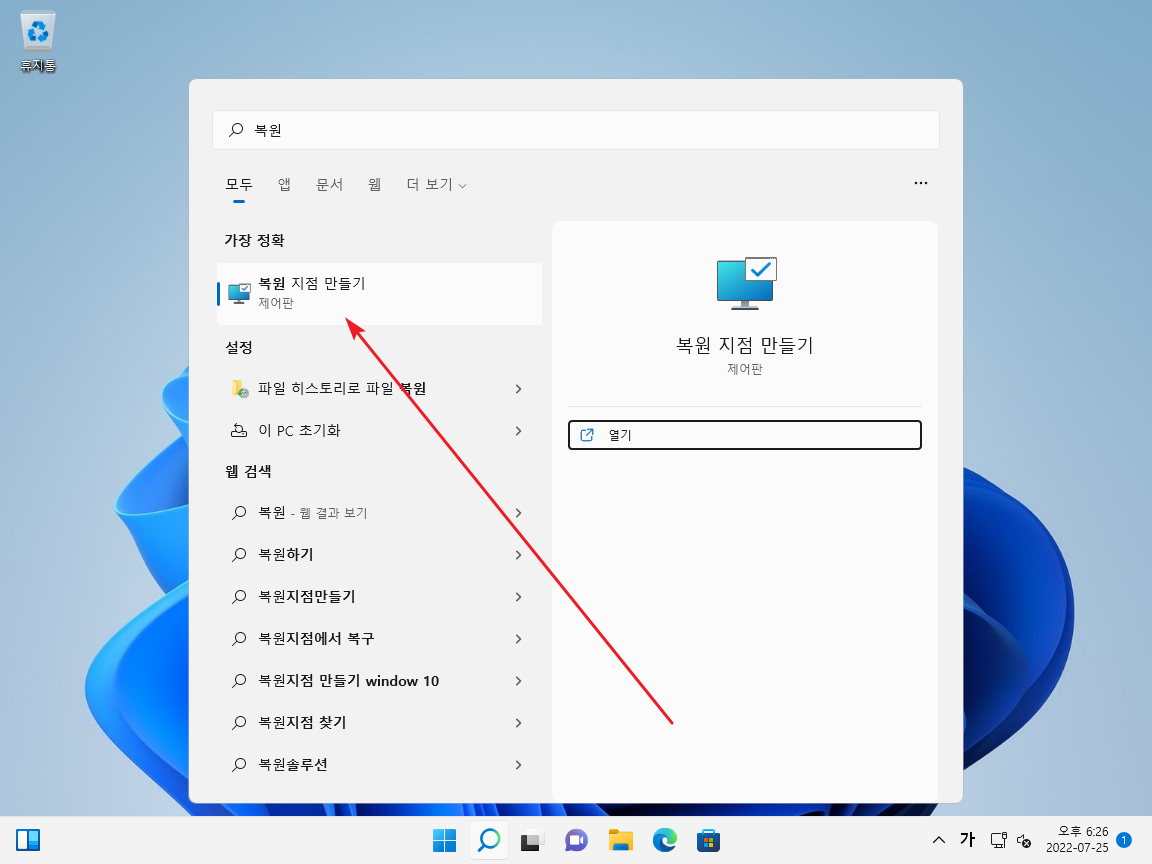Image resolution: width=1152 pixels, height=864 pixels.
Task: Open Microsoft Store from taskbar
Action: [x=708, y=840]
